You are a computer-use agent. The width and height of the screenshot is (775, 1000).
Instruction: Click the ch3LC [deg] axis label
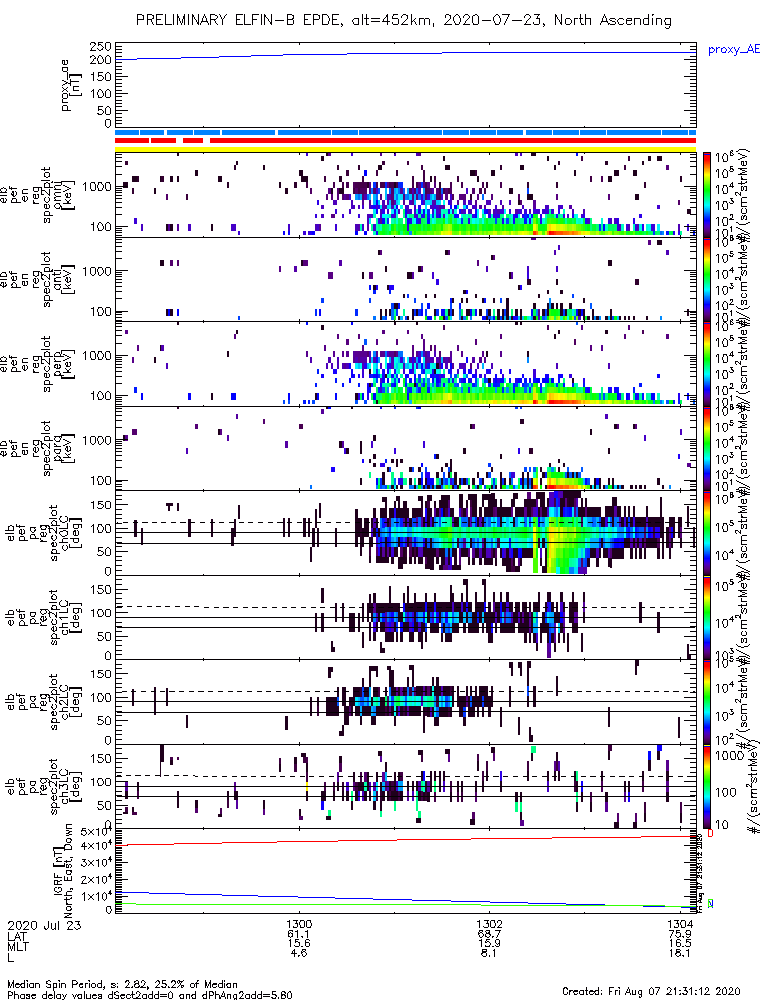[x=71, y=786]
